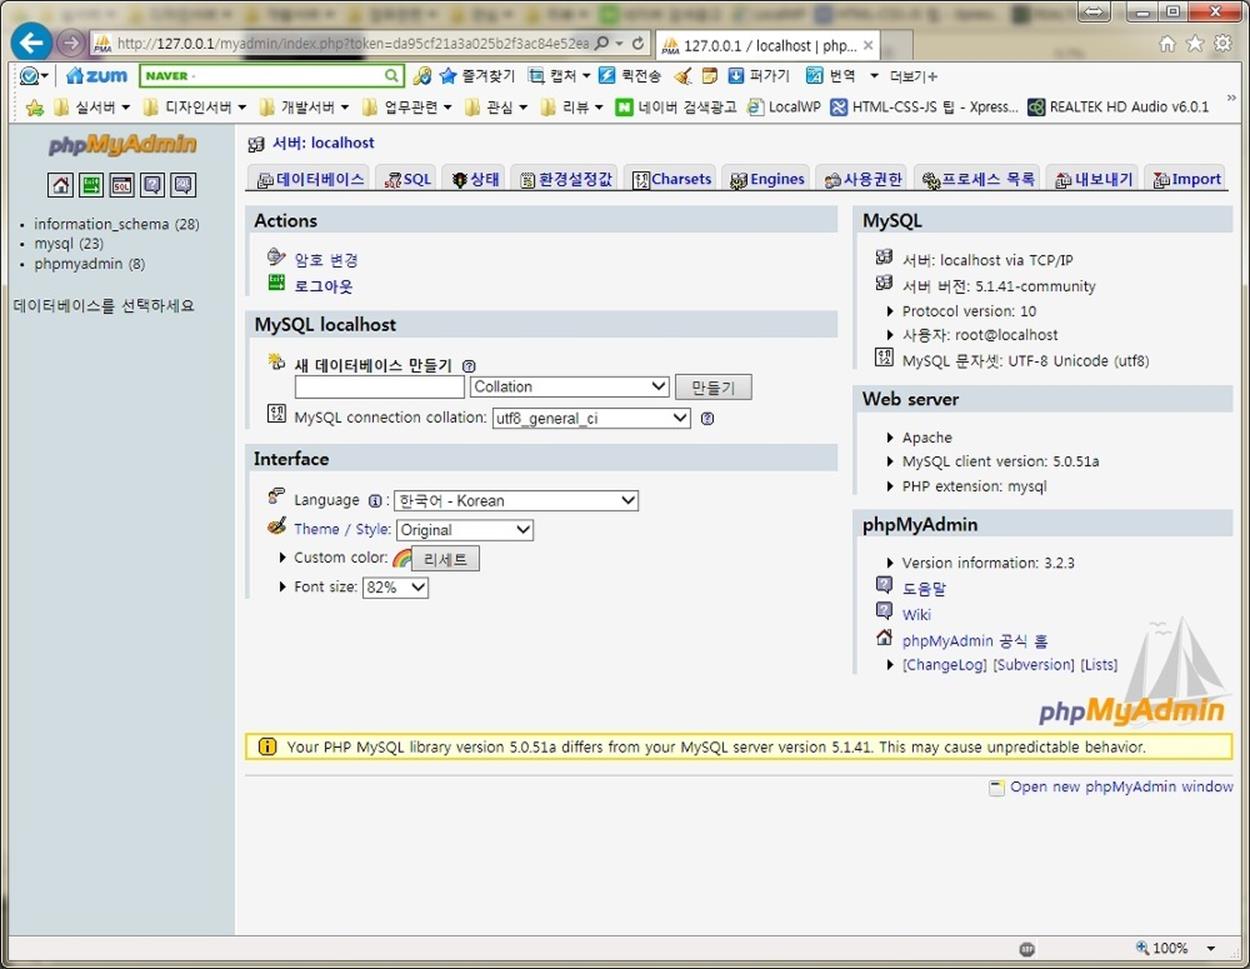Image resolution: width=1250 pixels, height=969 pixels.
Task: Click the warning icon in the yellow notice bar
Action: tap(267, 747)
